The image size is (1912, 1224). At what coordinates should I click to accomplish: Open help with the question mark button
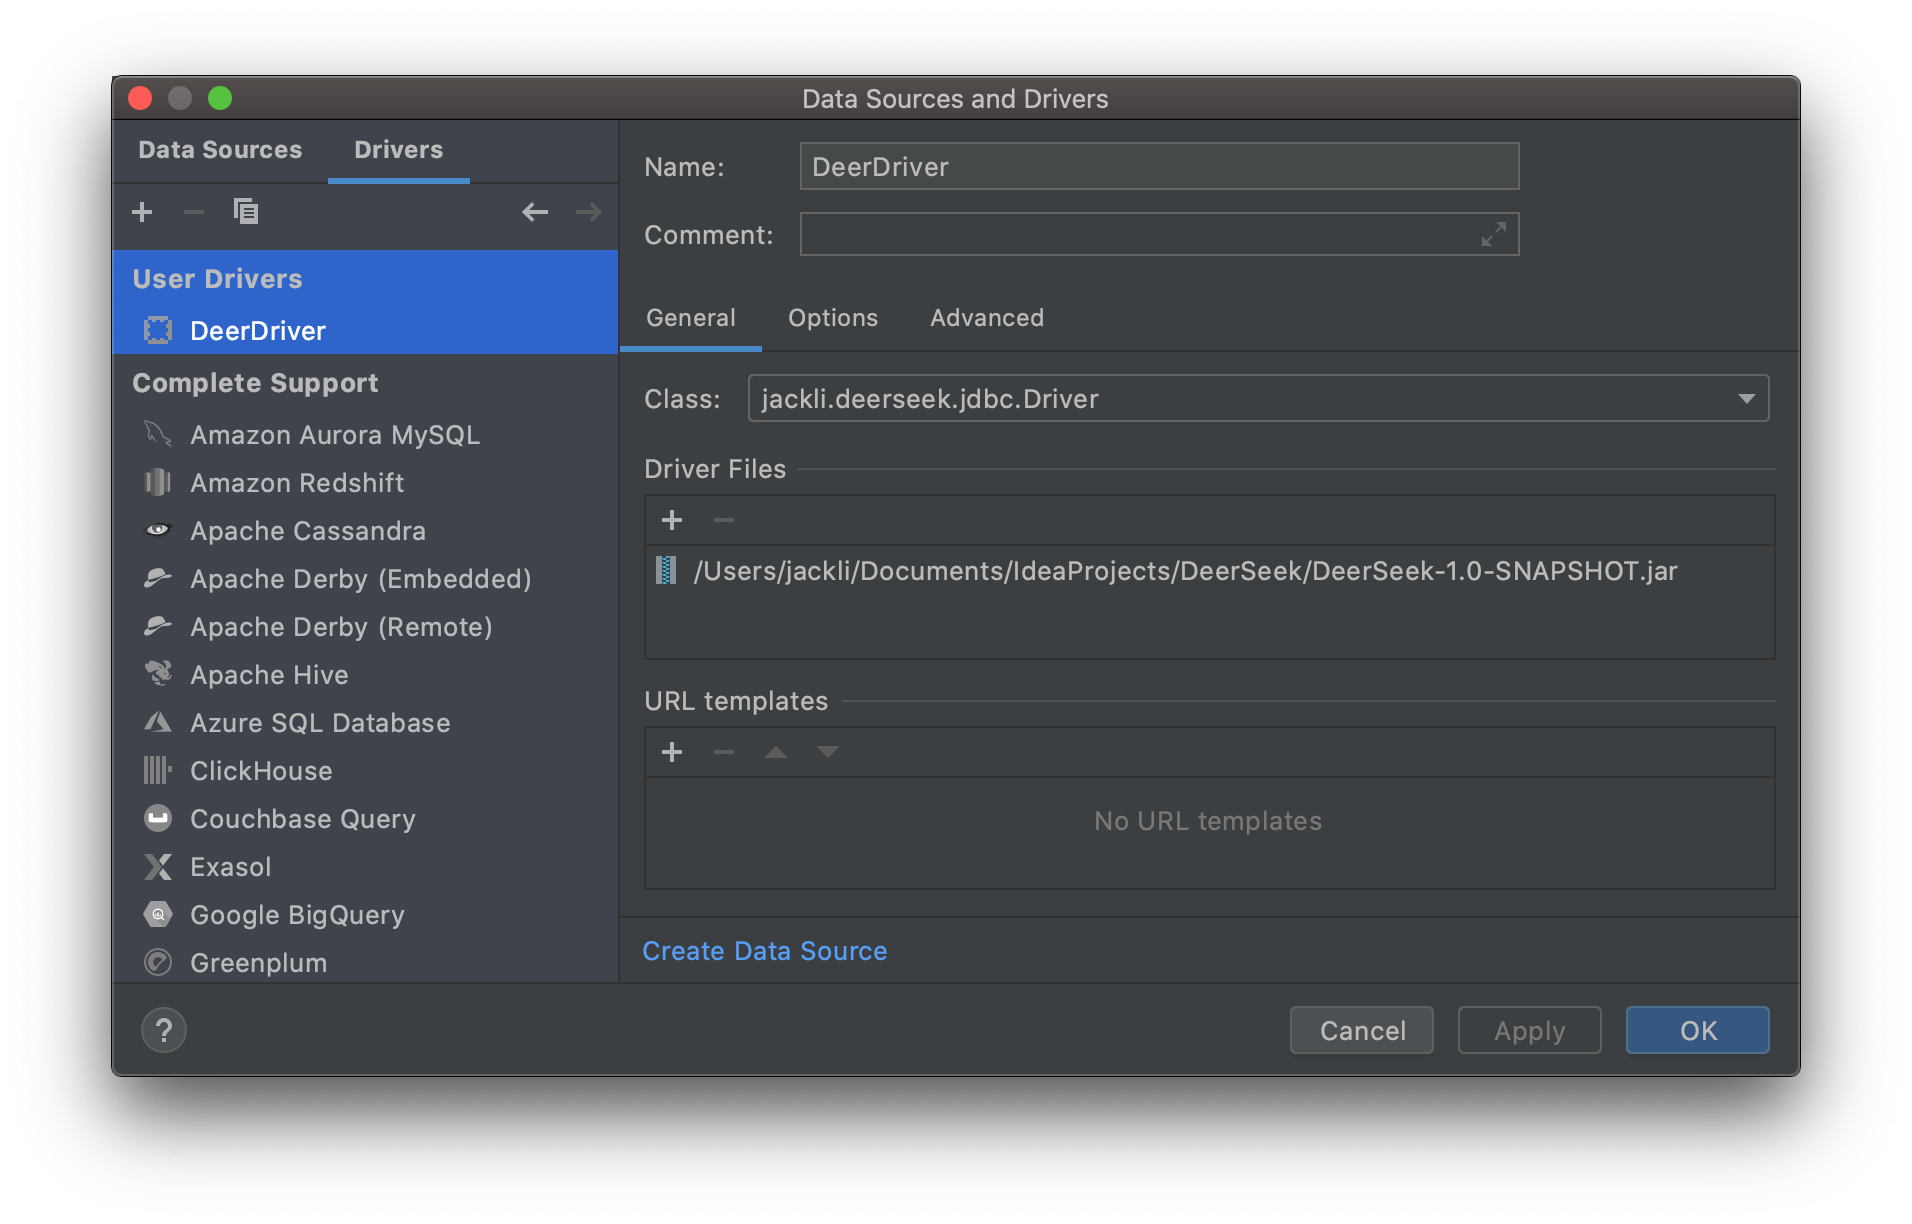pos(164,1030)
